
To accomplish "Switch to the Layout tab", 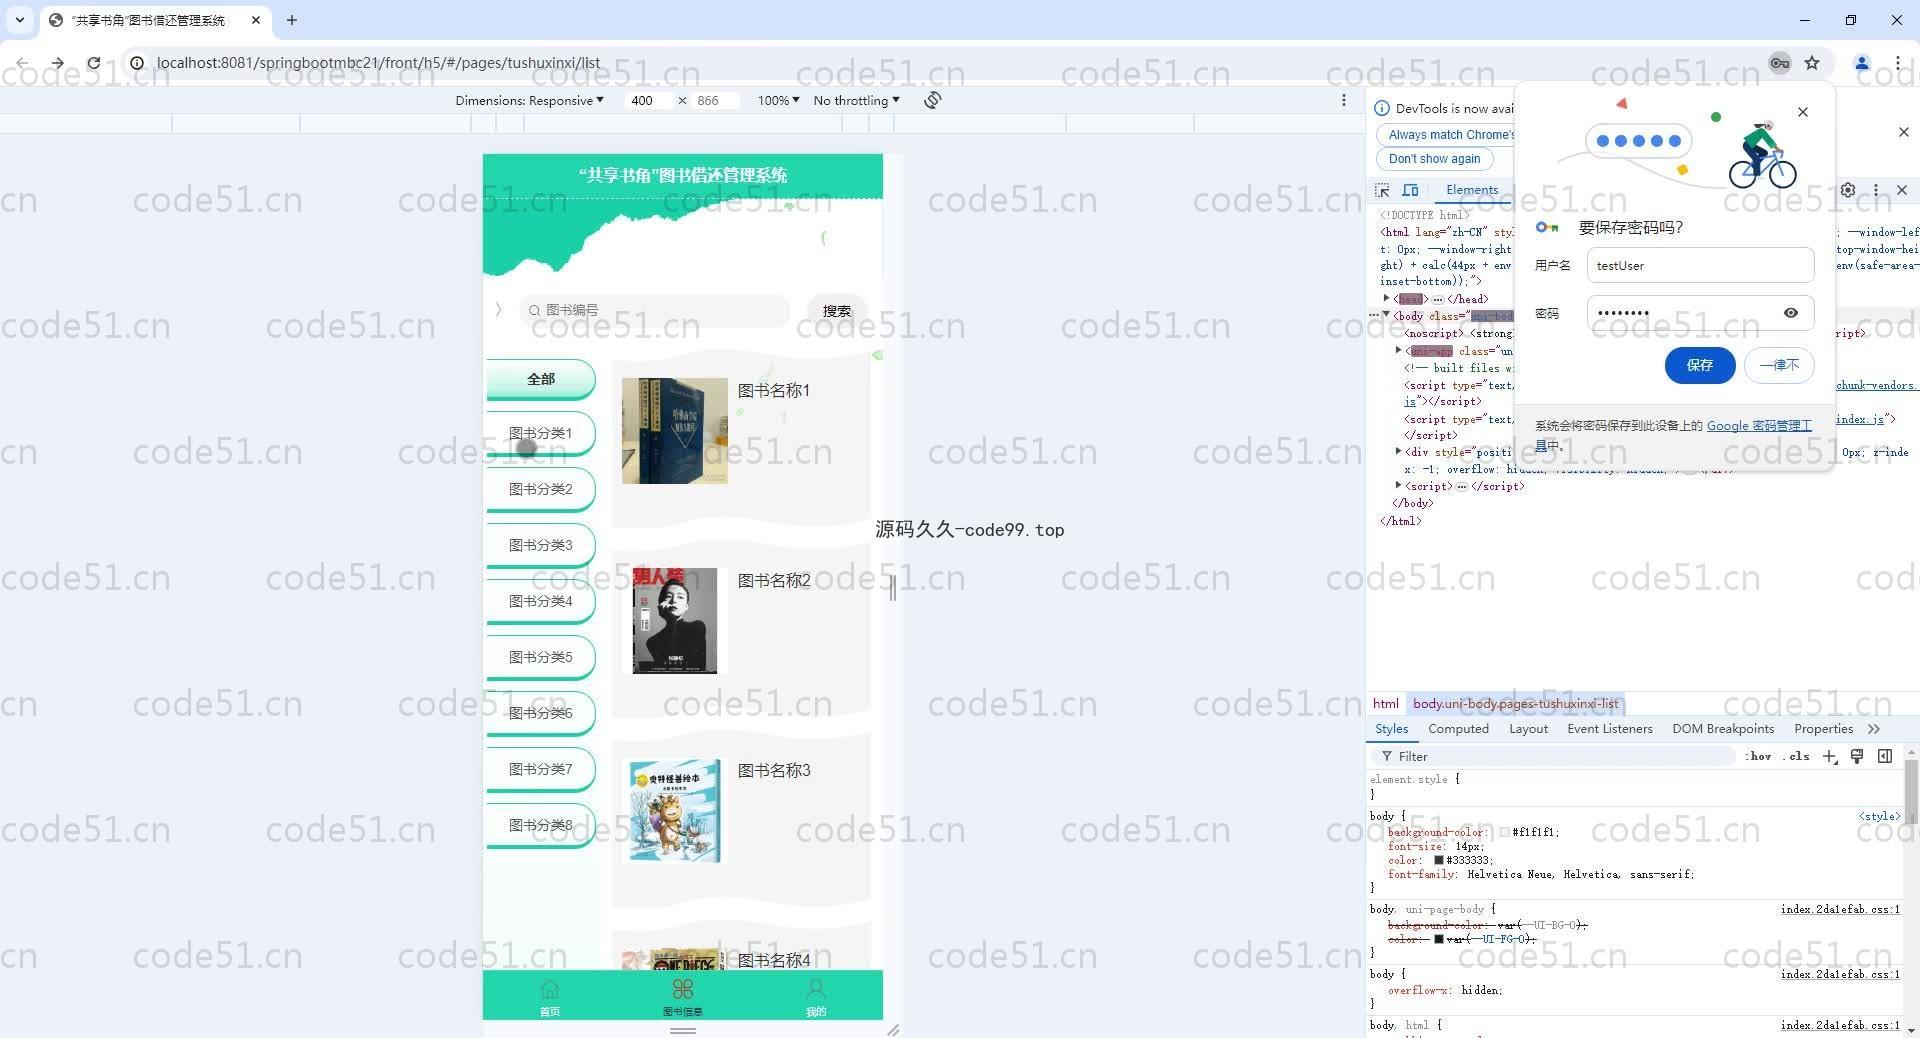I will 1528,729.
